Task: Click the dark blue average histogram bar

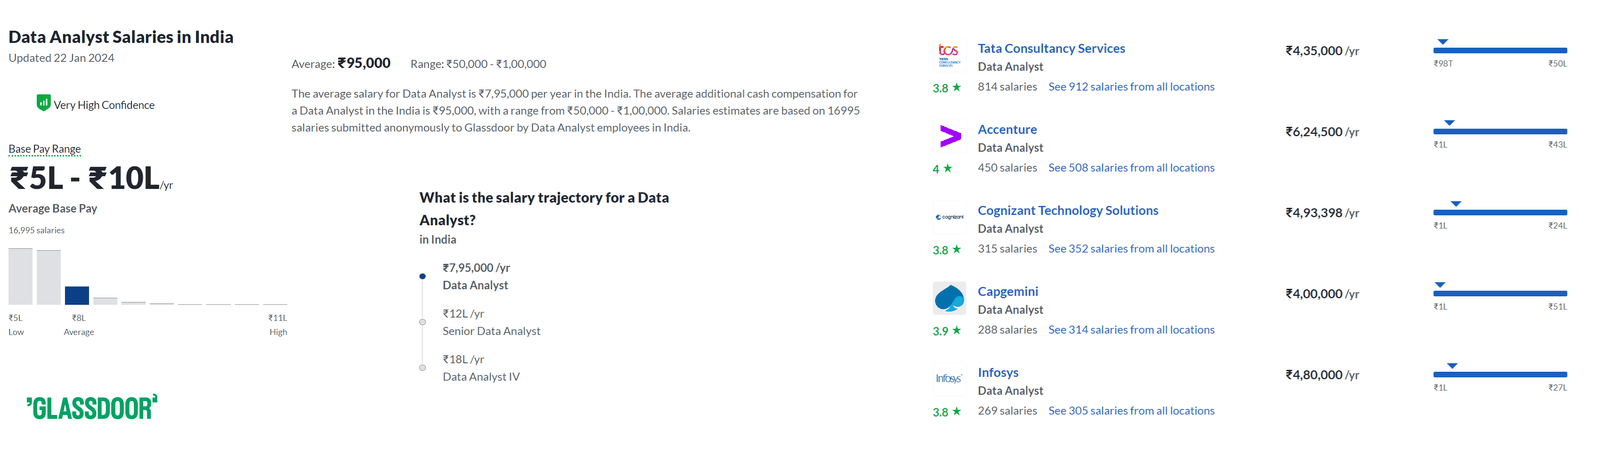Action: pyautogui.click(x=77, y=295)
